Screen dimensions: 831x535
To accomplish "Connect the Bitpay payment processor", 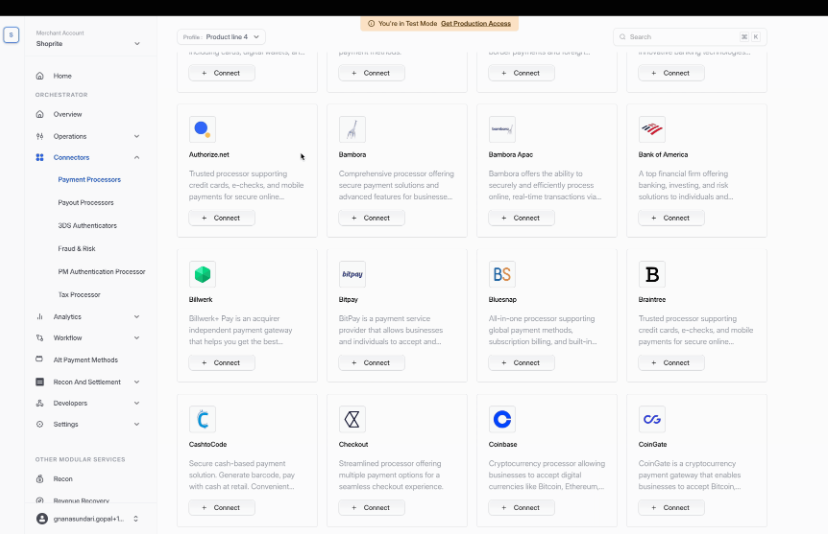I will (371, 363).
